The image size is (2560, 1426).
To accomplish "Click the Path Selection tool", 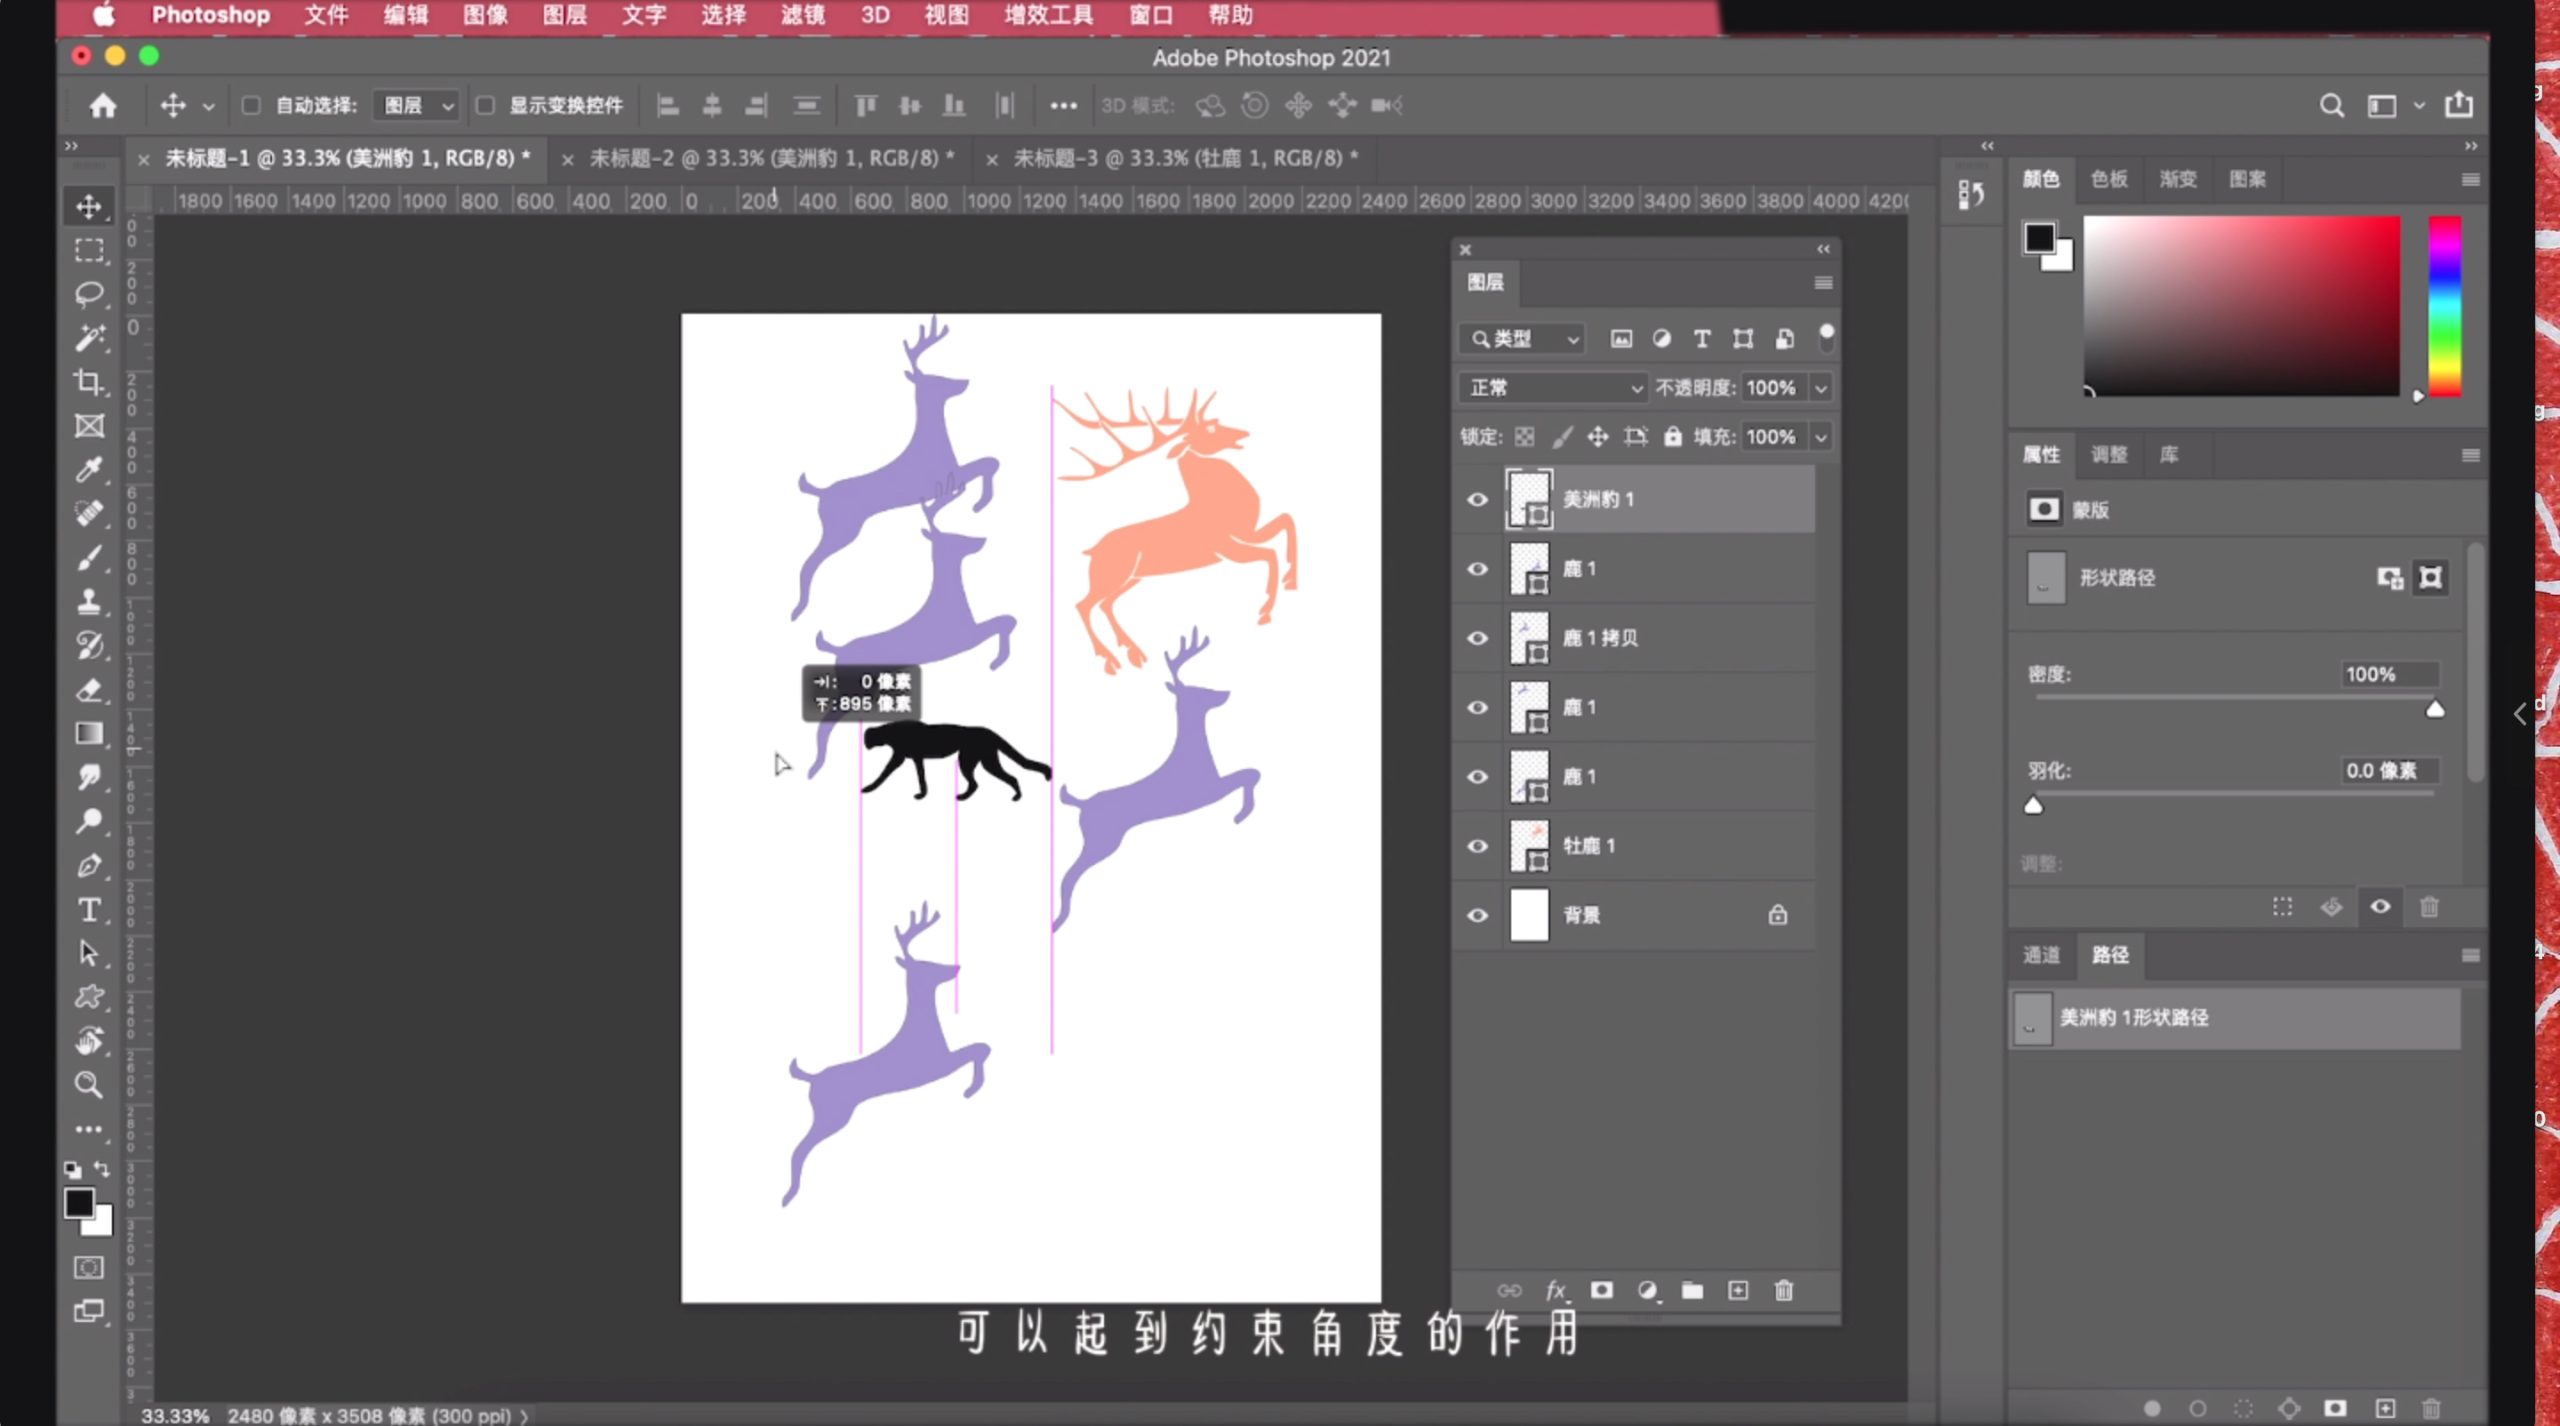I will tap(91, 954).
